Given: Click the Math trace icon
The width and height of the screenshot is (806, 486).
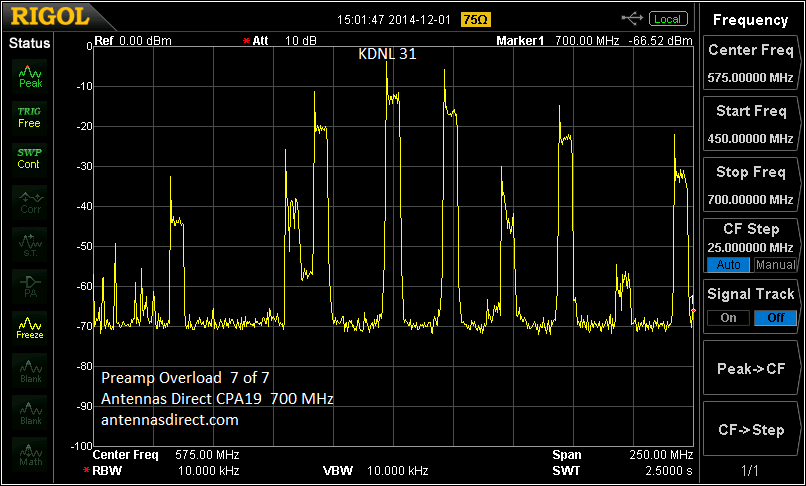Looking at the screenshot, I should click(30, 453).
